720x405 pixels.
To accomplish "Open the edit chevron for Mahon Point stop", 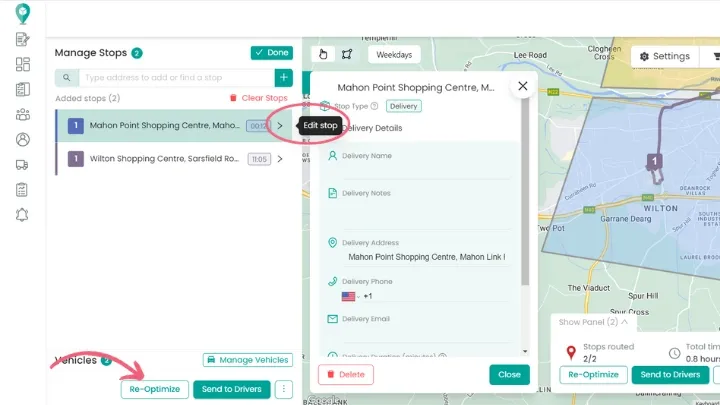I will [280, 125].
